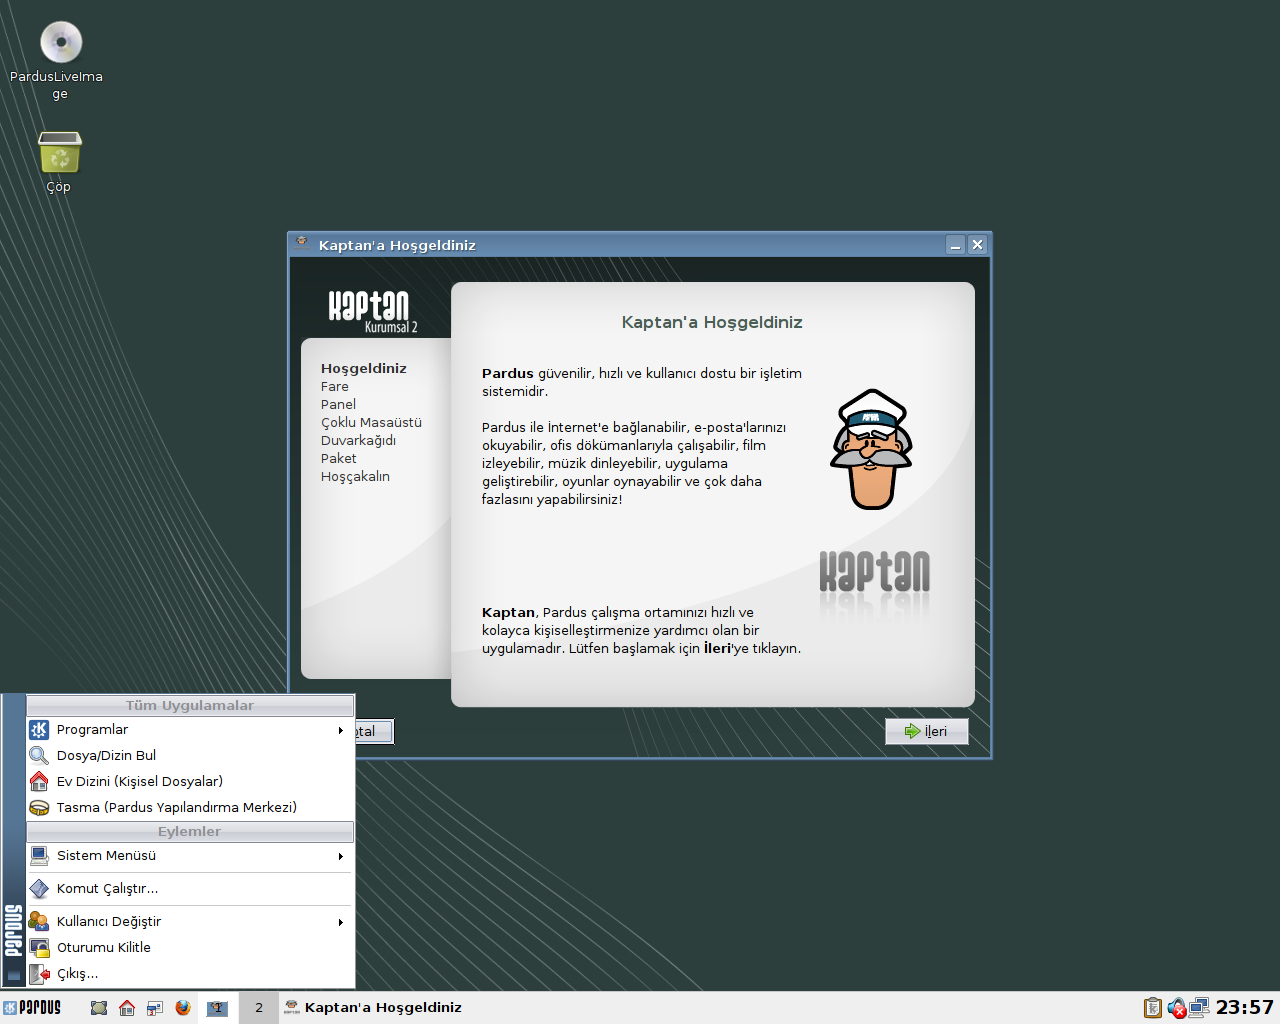Switch to virtual desktop 2 in pager

pos(258,1008)
